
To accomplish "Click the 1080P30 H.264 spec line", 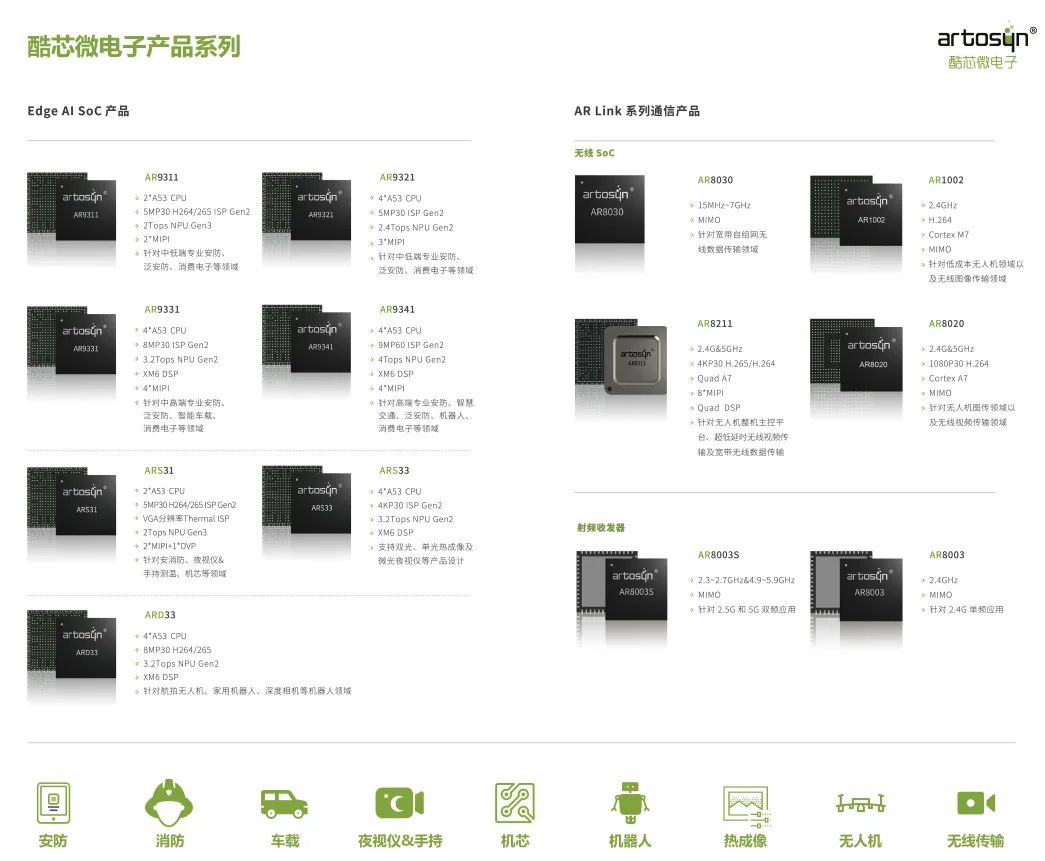I will pos(959,364).
